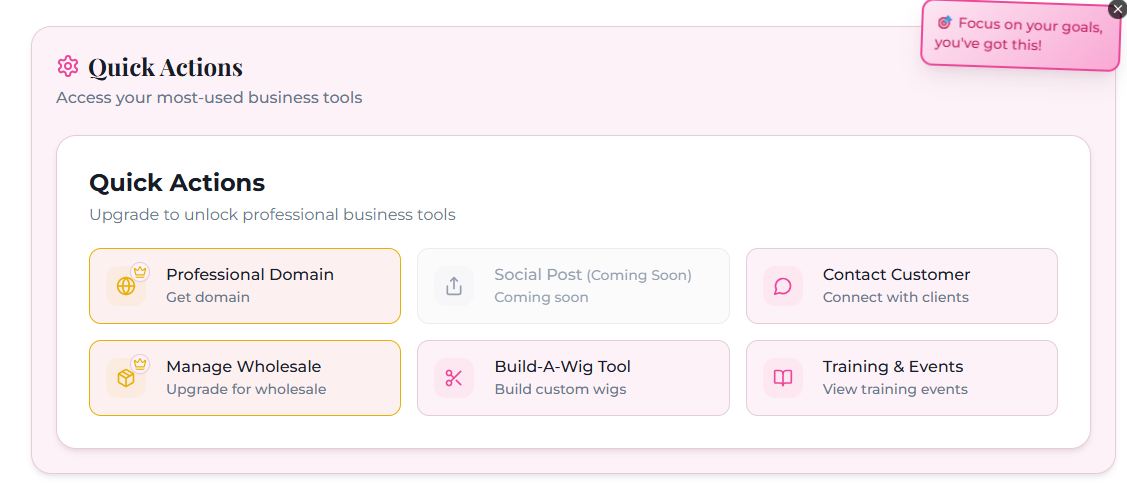1127x484 pixels.
Task: Click the crown badge on Professional Domain icon
Action: (x=140, y=271)
